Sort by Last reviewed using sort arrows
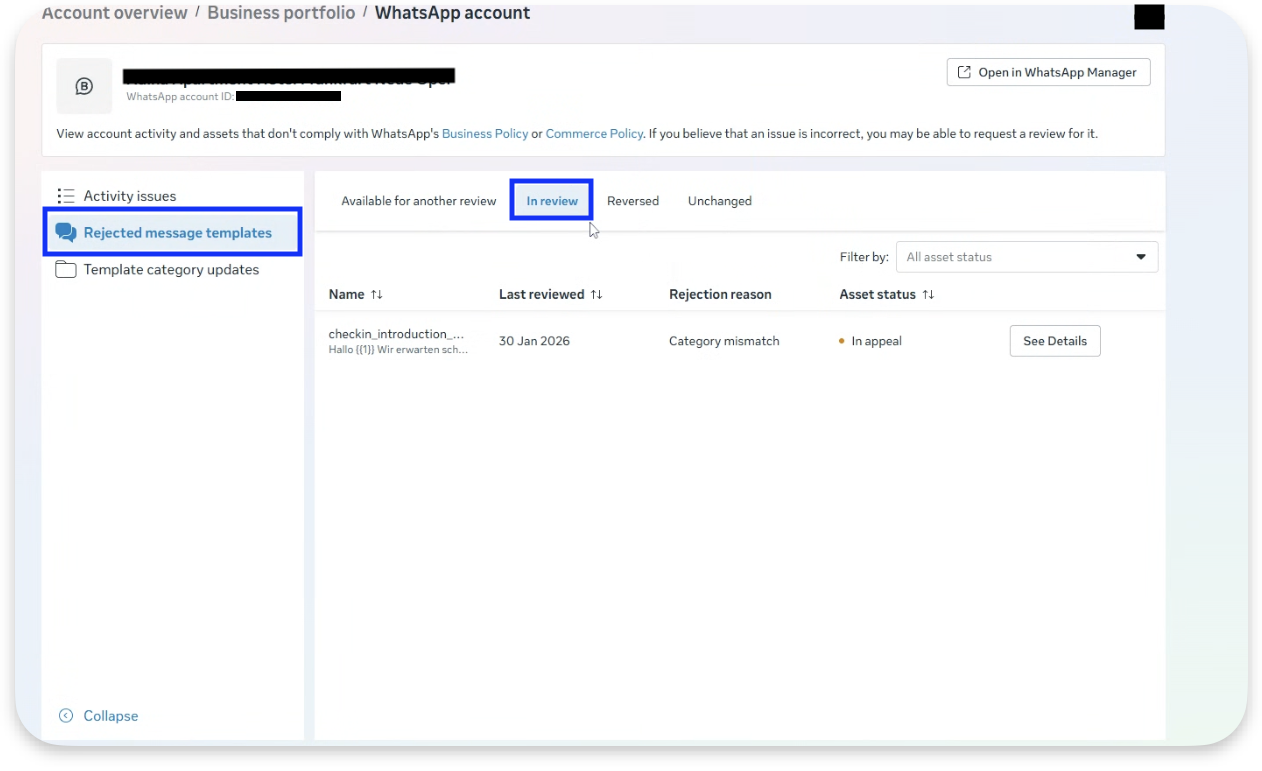Image resolution: width=1262 pixels, height=771 pixels. tap(597, 295)
